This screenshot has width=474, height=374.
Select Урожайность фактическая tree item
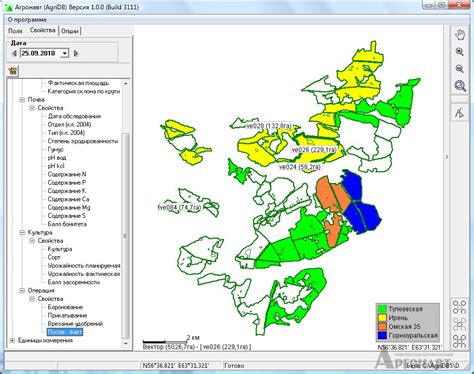84,274
